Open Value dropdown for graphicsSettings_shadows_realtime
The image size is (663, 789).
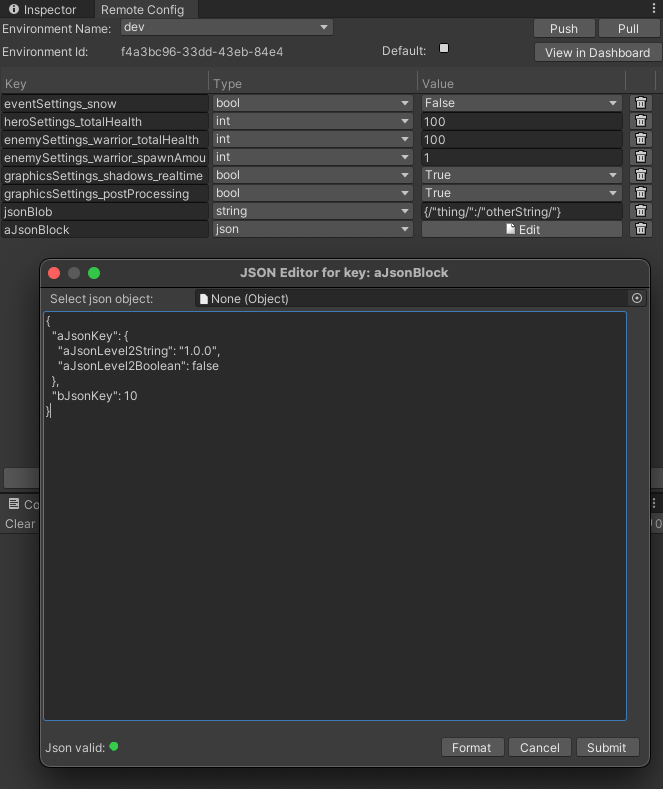click(x=521, y=175)
